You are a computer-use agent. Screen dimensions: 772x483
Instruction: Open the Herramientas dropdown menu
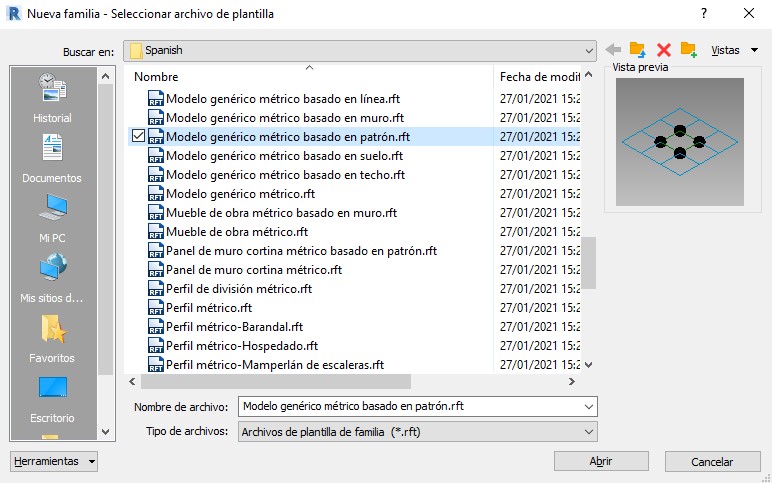(x=55, y=461)
